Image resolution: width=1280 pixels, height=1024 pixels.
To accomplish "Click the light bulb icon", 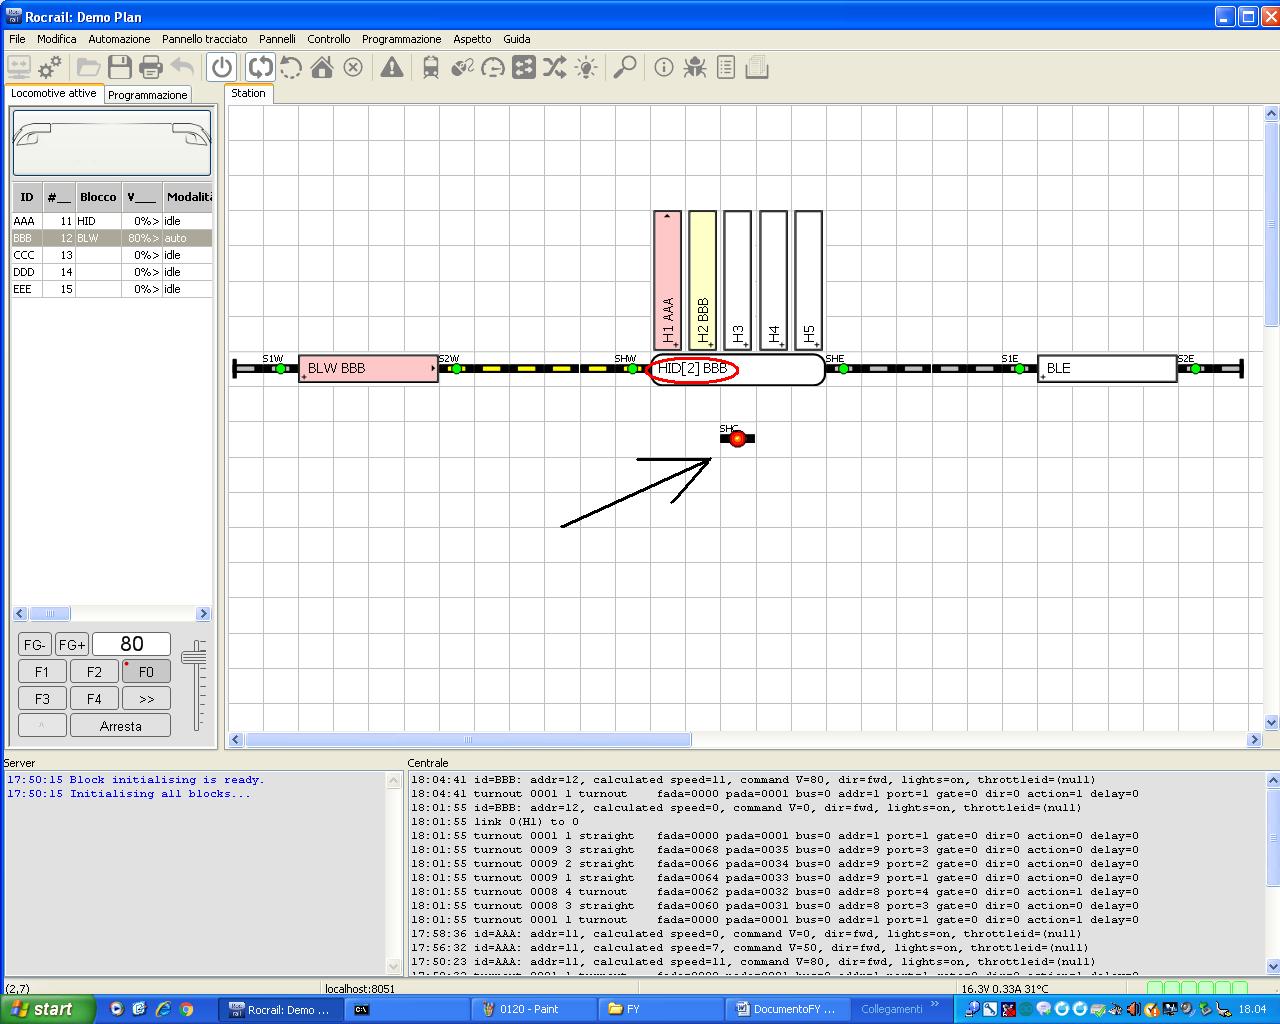I will tap(586, 67).
